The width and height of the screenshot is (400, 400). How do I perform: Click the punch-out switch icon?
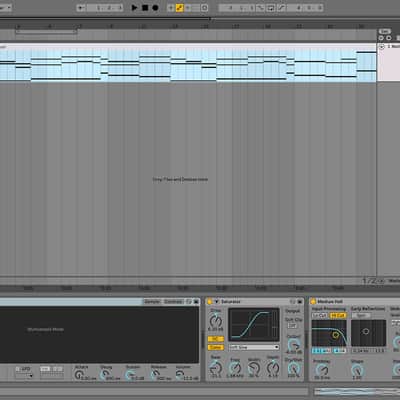tap(281, 8)
